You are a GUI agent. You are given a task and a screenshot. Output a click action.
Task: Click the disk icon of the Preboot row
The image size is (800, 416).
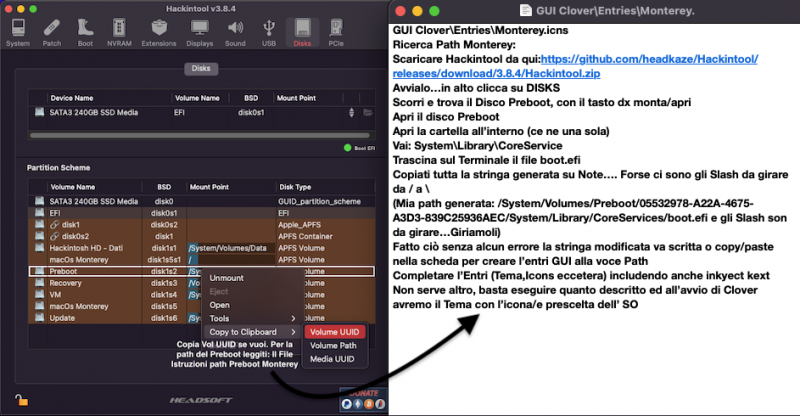[39, 271]
